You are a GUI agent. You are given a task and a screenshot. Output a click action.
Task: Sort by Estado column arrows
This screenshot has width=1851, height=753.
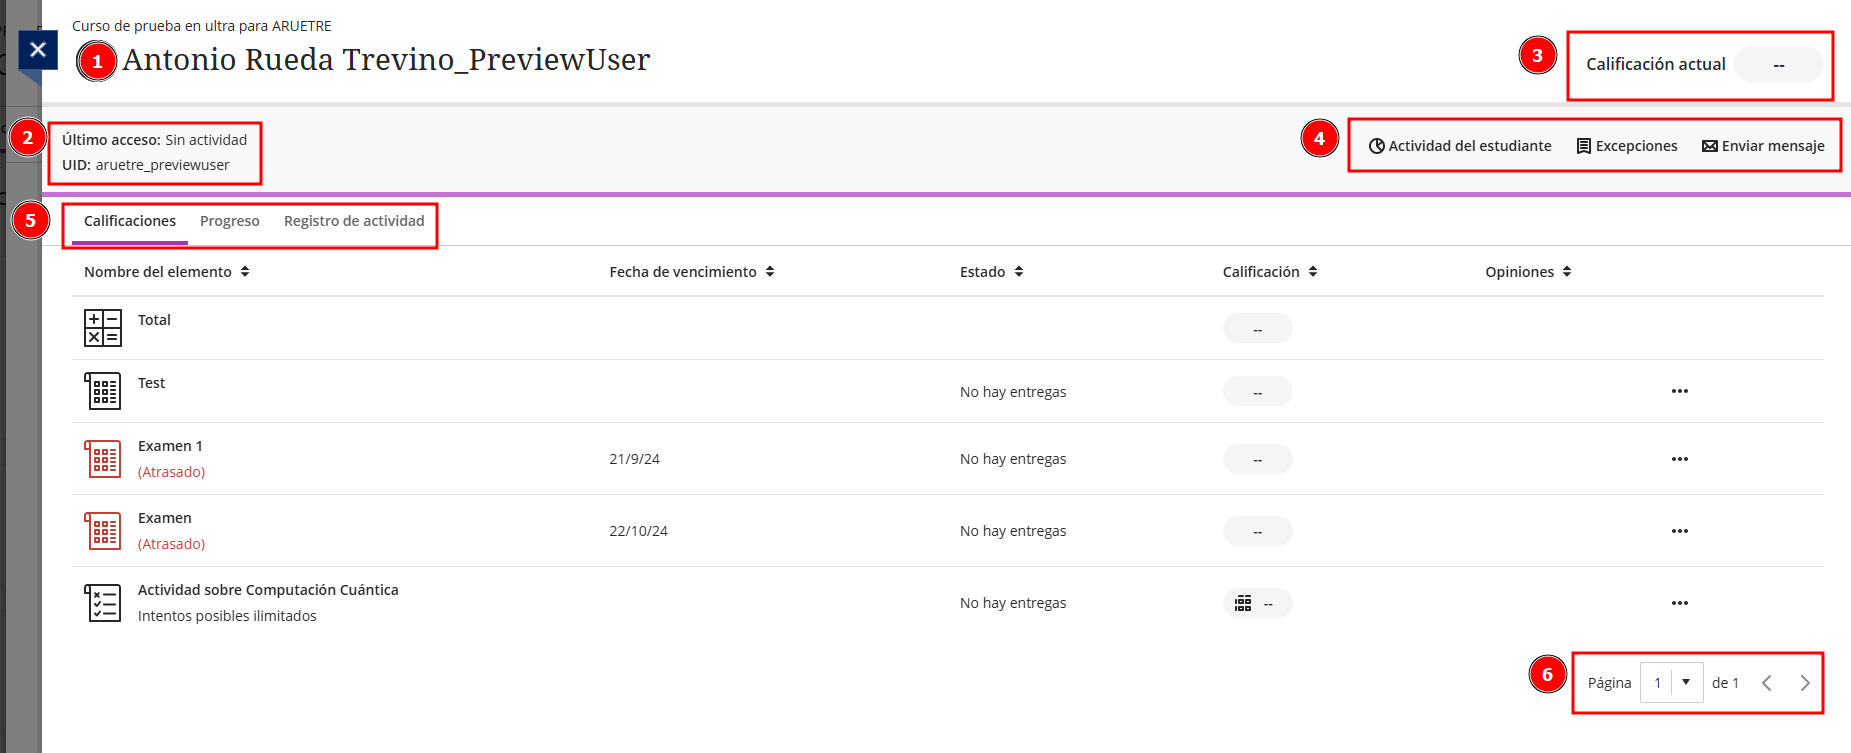[1018, 272]
